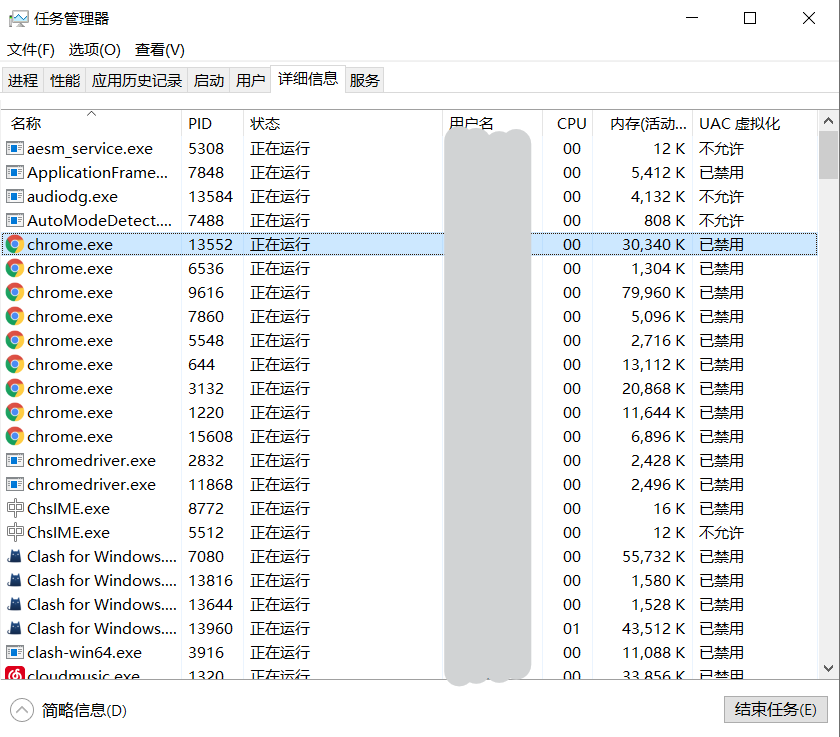The height and width of the screenshot is (737, 840).
Task: Switch to the 服务 tab
Action: (365, 80)
